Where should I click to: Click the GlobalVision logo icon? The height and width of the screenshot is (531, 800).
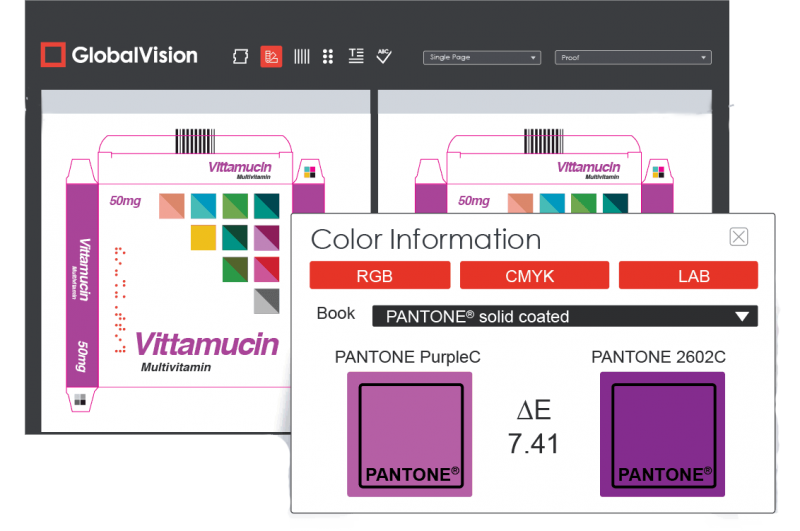click(53, 55)
